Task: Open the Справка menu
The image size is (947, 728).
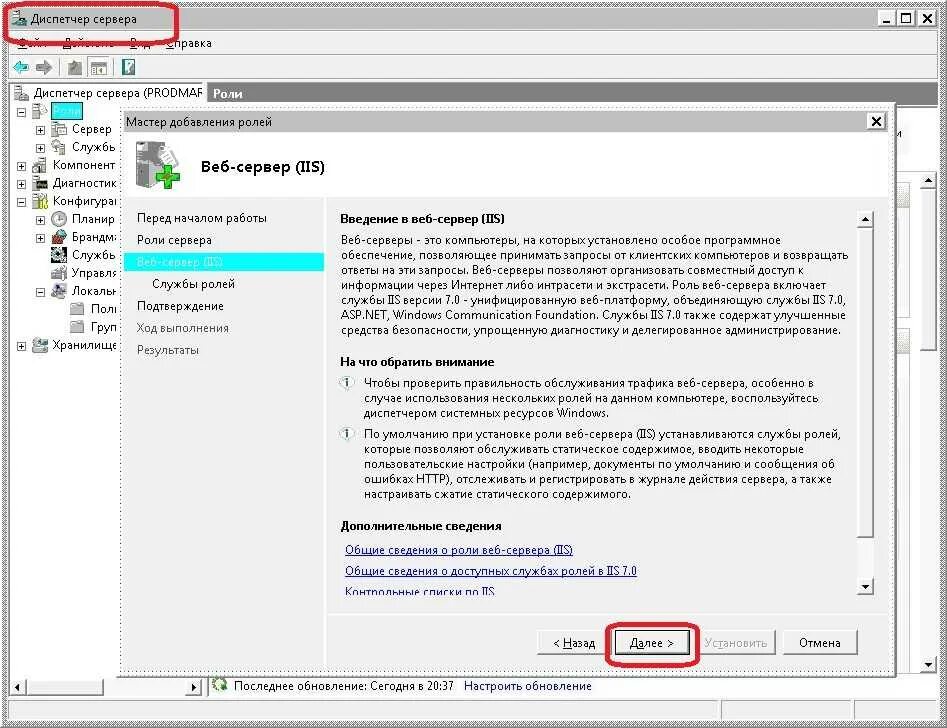Action: point(188,43)
